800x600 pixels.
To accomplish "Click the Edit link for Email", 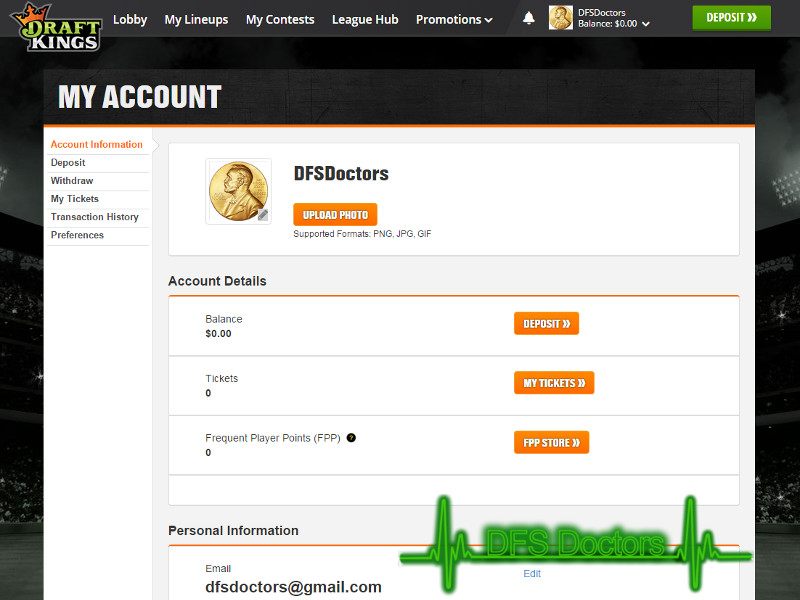I will click(532, 573).
